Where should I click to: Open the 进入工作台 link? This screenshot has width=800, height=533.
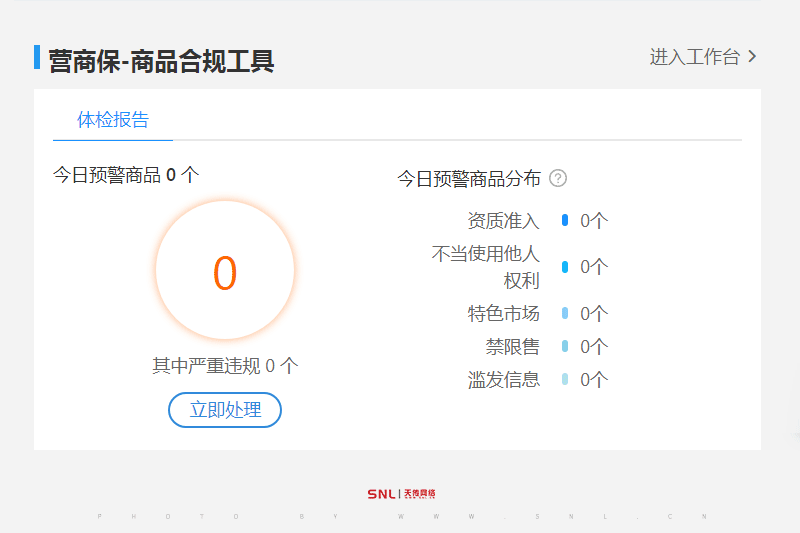pyautogui.click(x=702, y=57)
